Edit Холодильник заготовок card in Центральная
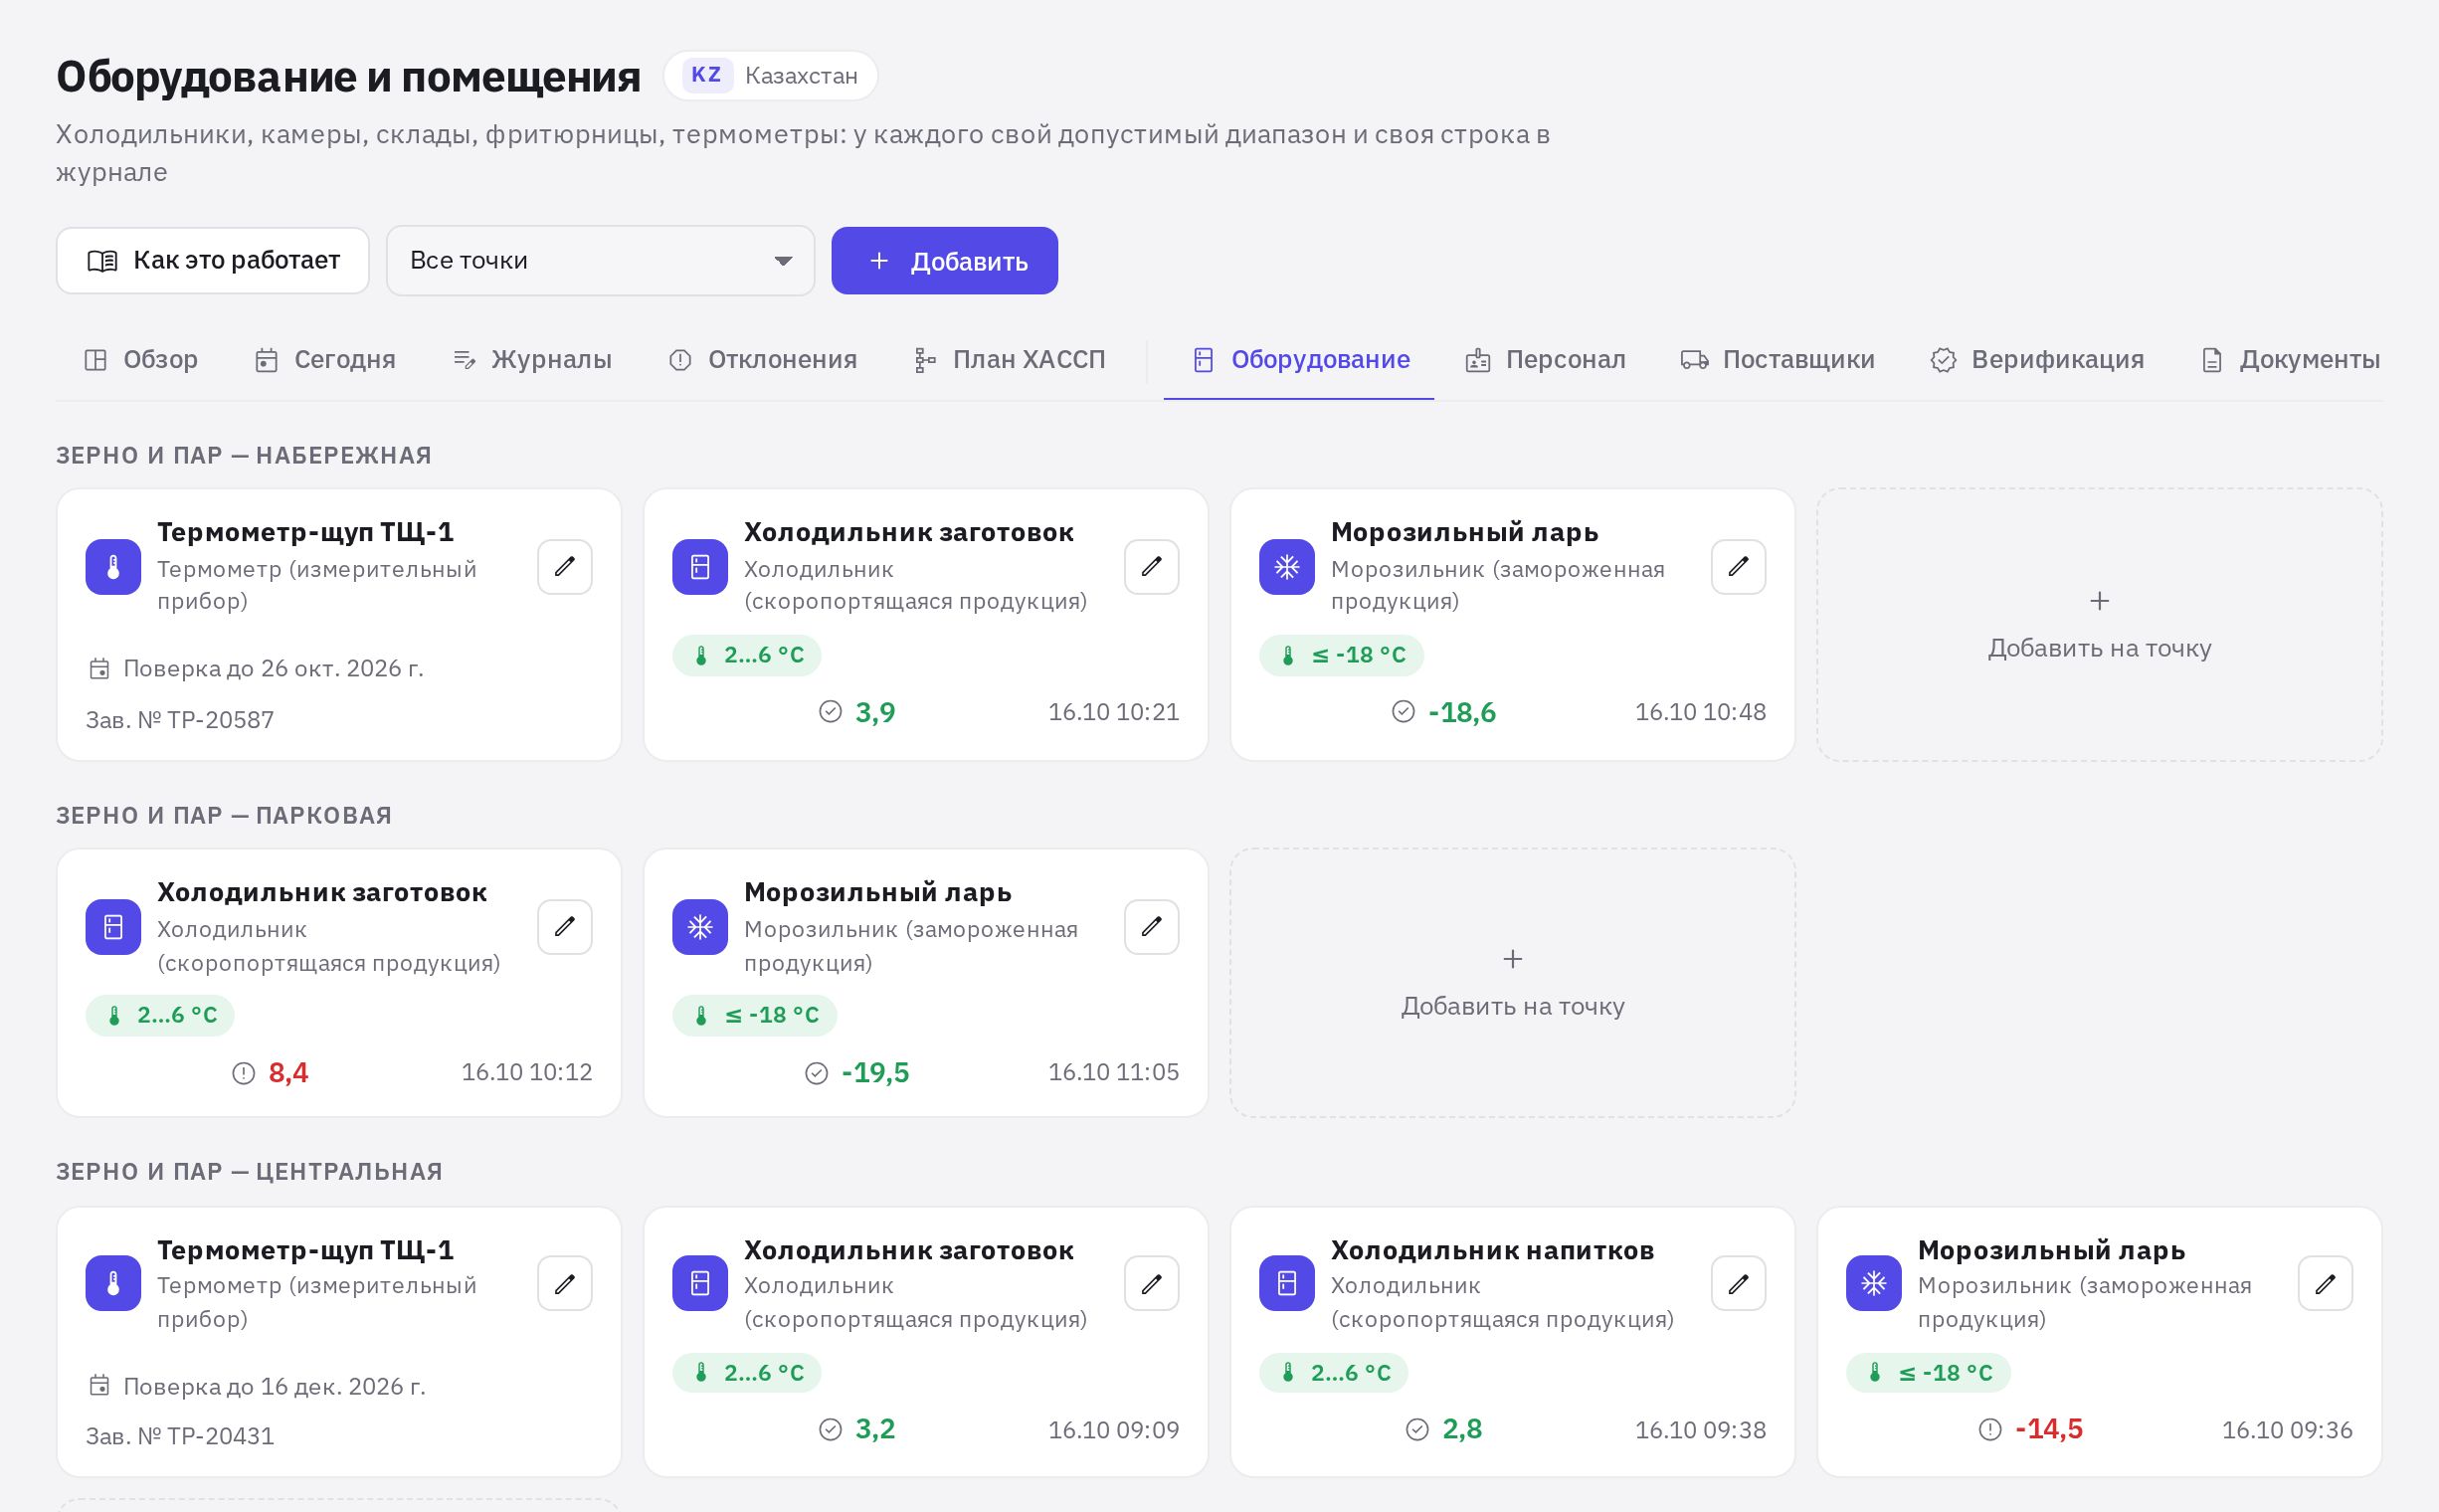Viewport: 2439px width, 1512px height. point(1152,1283)
